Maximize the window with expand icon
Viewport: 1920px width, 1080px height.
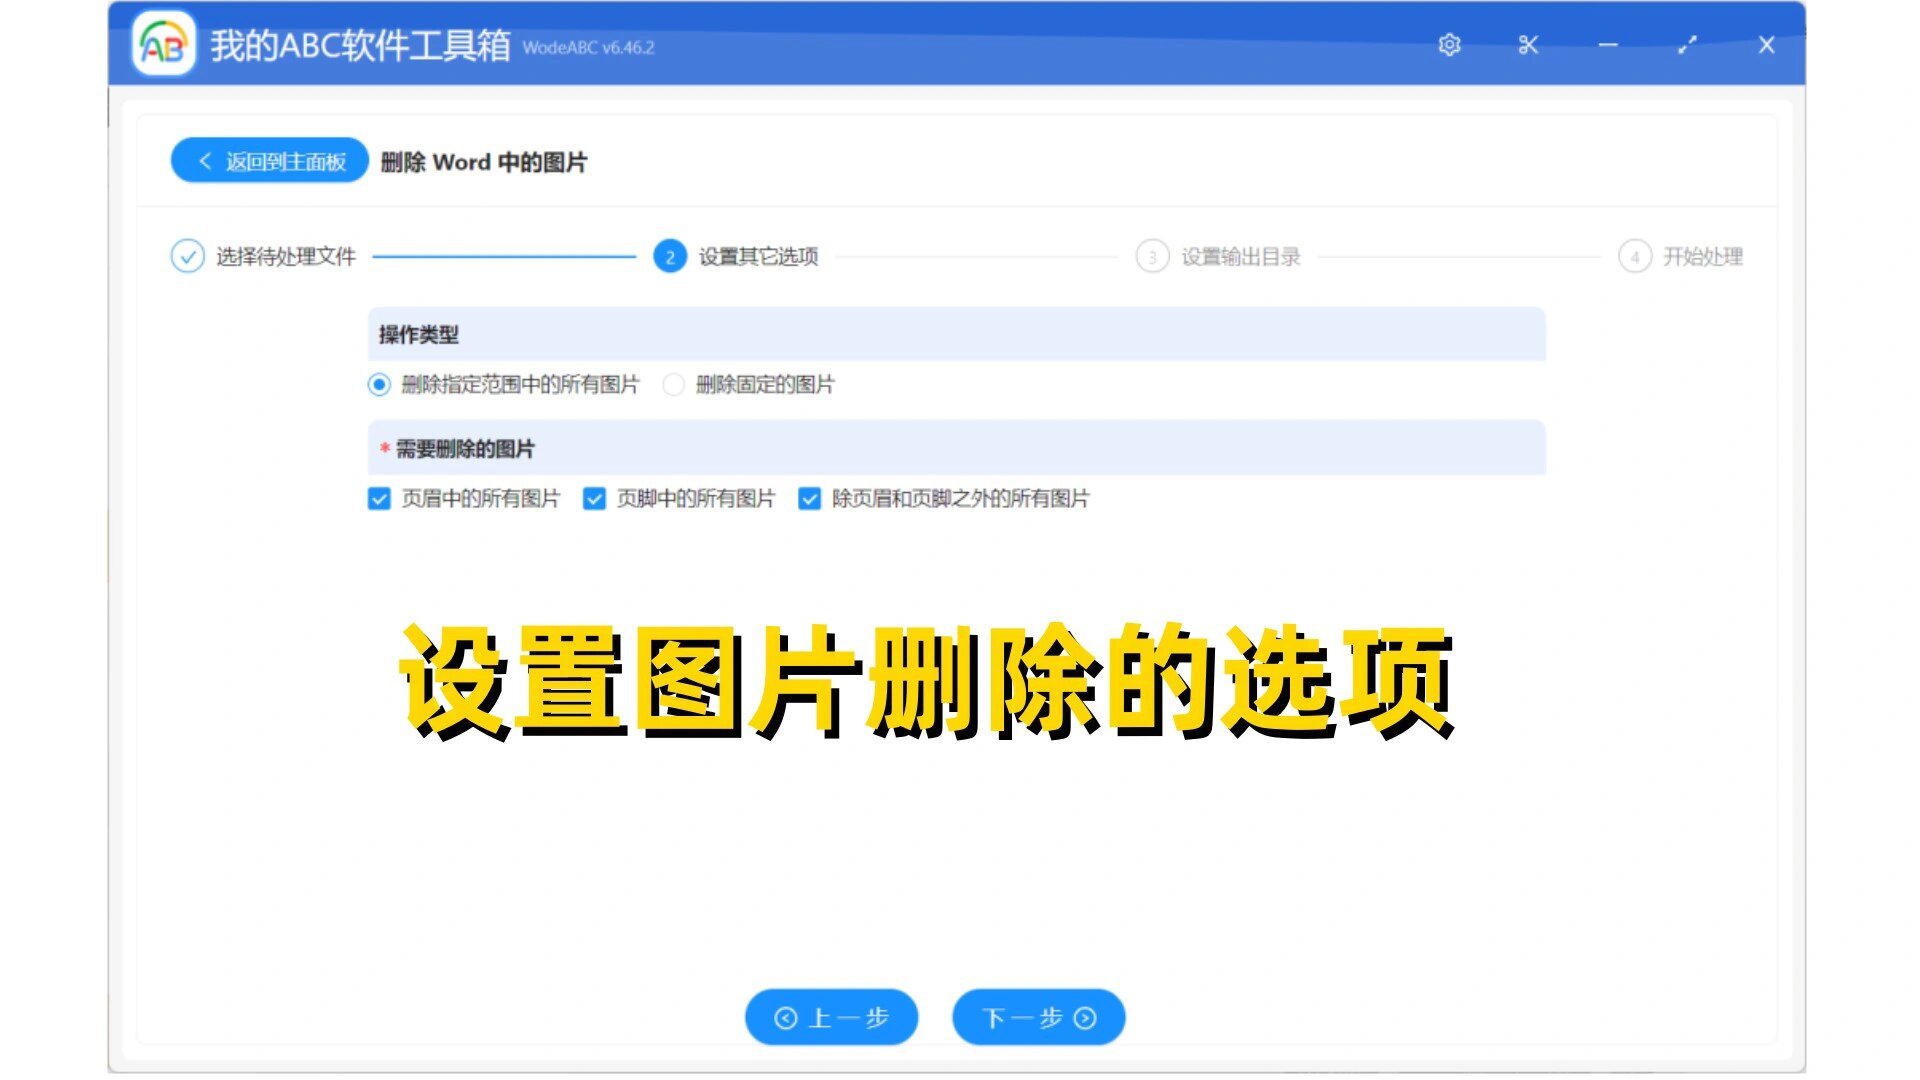click(1688, 45)
